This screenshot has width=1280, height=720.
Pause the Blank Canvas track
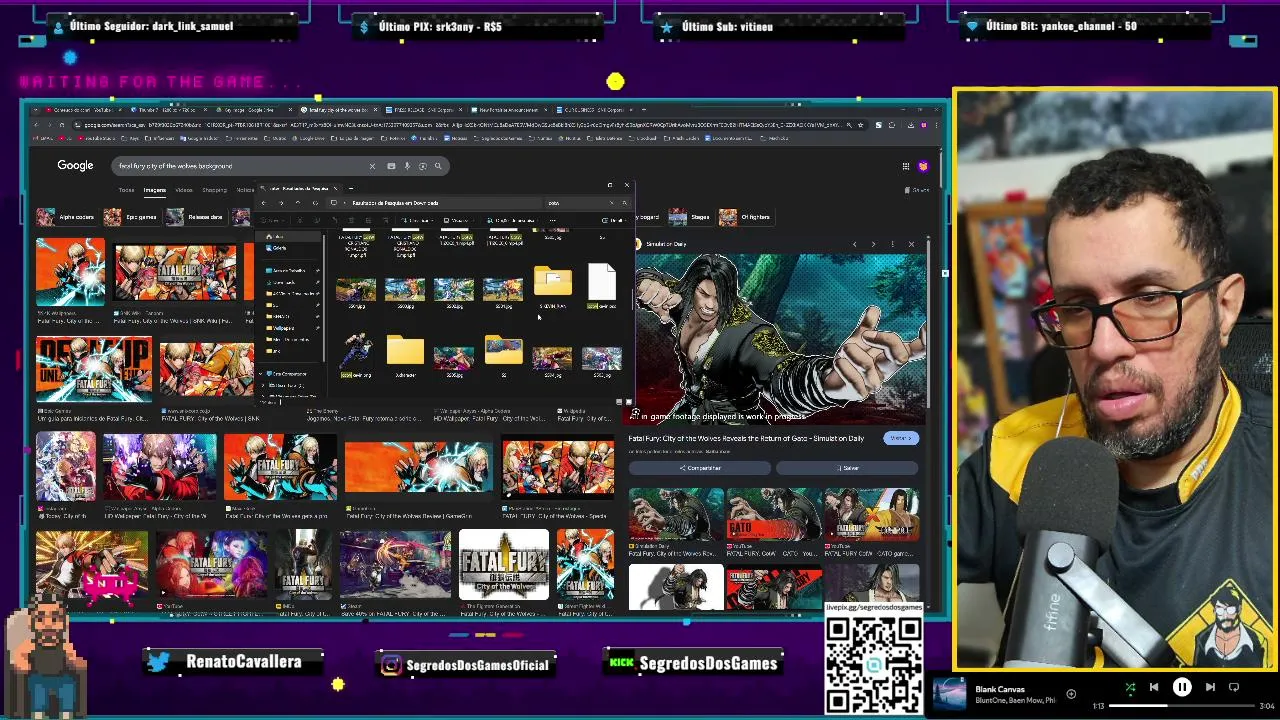click(x=1182, y=687)
